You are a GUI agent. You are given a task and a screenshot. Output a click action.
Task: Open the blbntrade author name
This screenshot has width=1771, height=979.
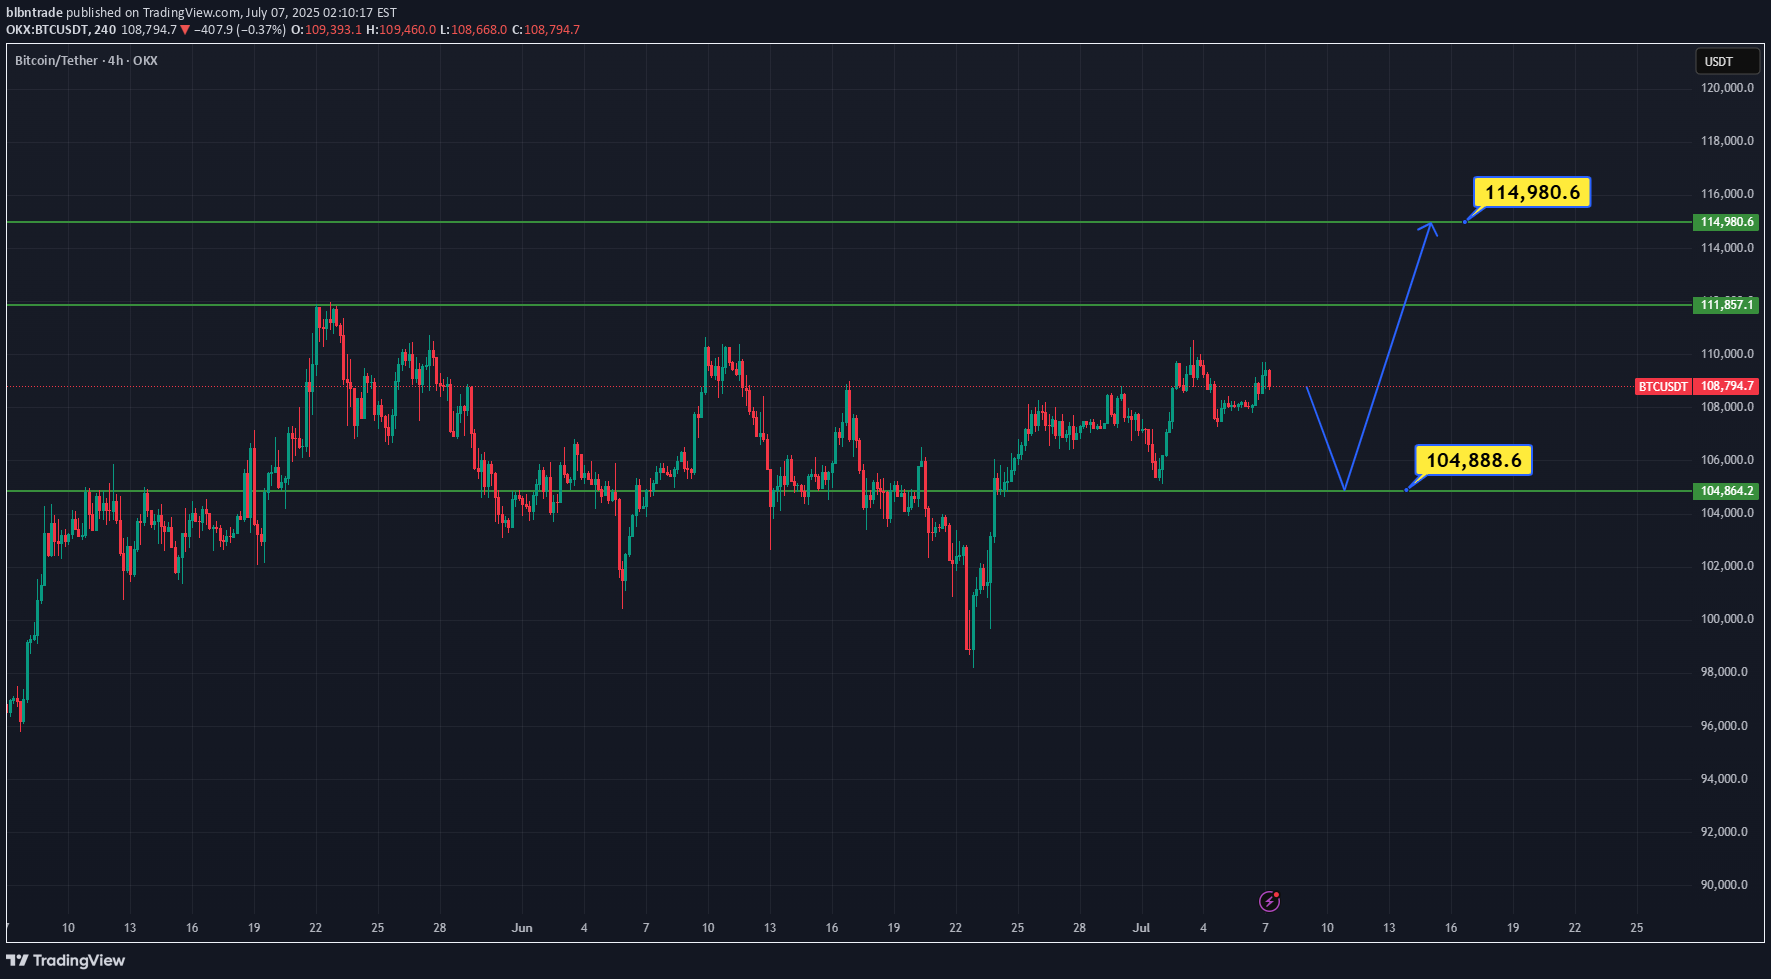[35, 12]
